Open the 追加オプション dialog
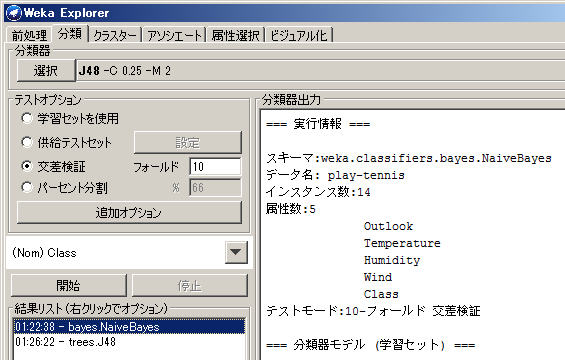Image resolution: width=565 pixels, height=360 pixels. coord(129,212)
